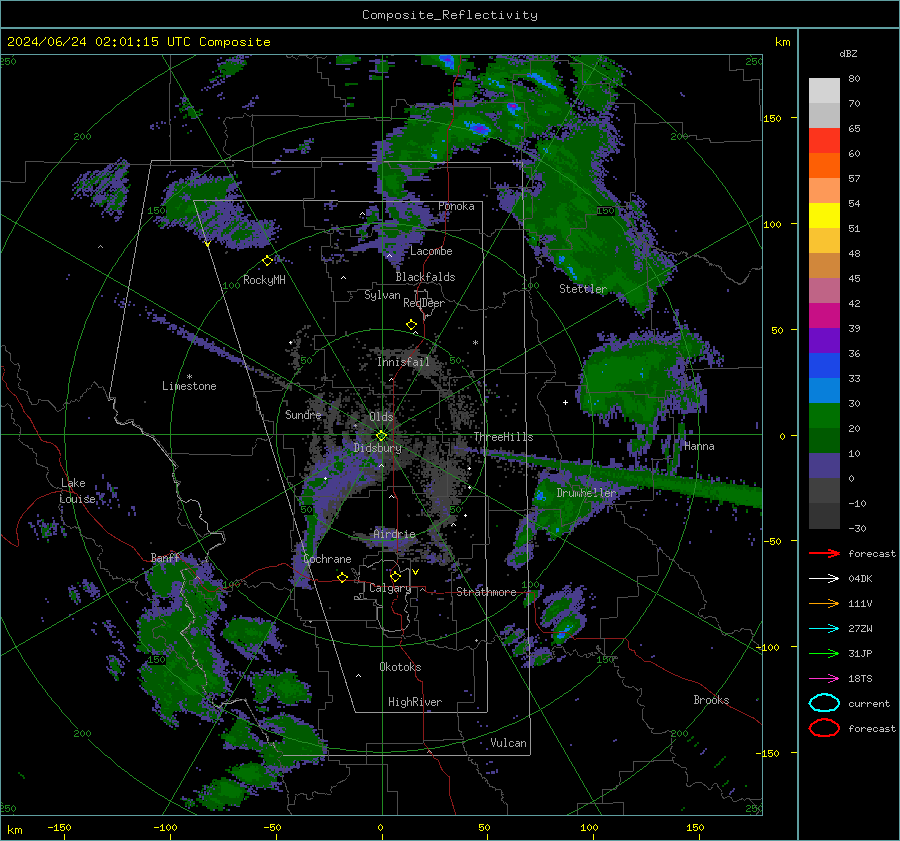Screen dimensions: 900x841
Task: Select the cyan current ellipse icon
Action: (824, 703)
